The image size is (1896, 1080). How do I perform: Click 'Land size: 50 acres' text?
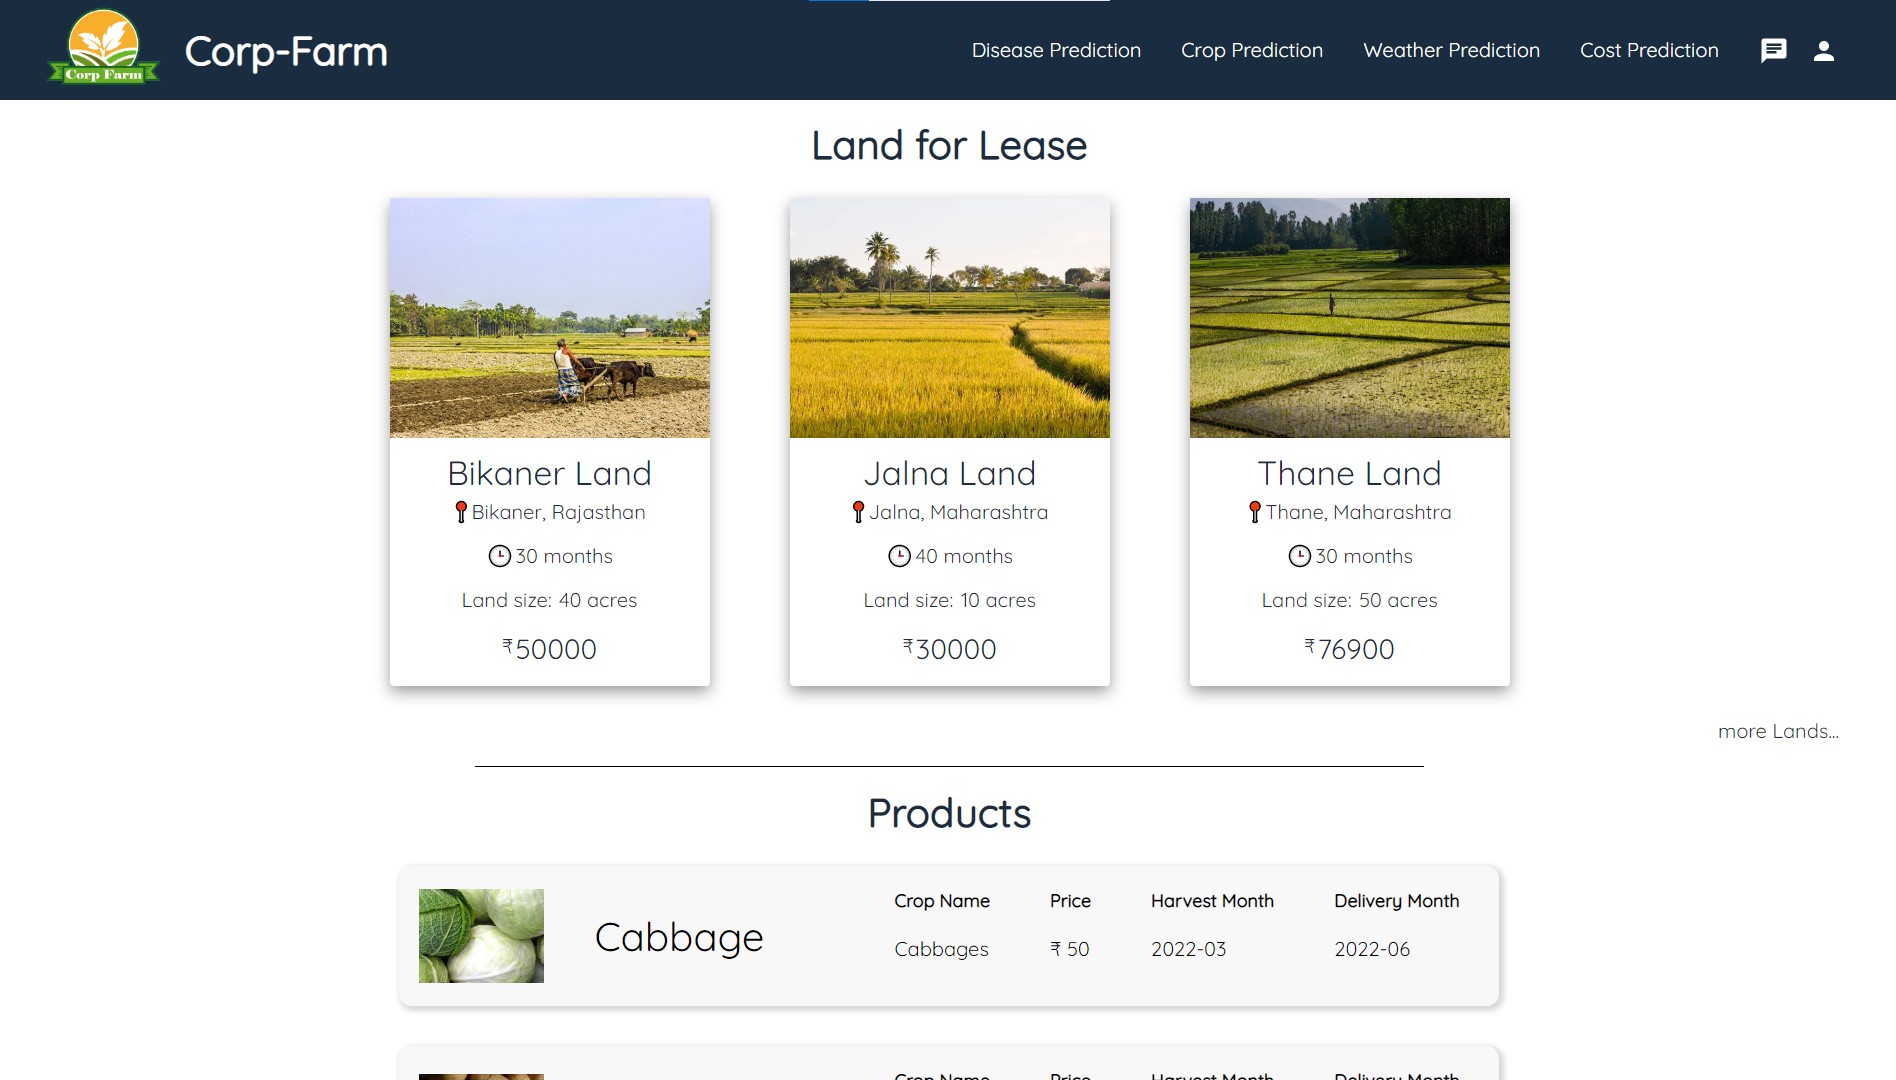[x=1350, y=600]
